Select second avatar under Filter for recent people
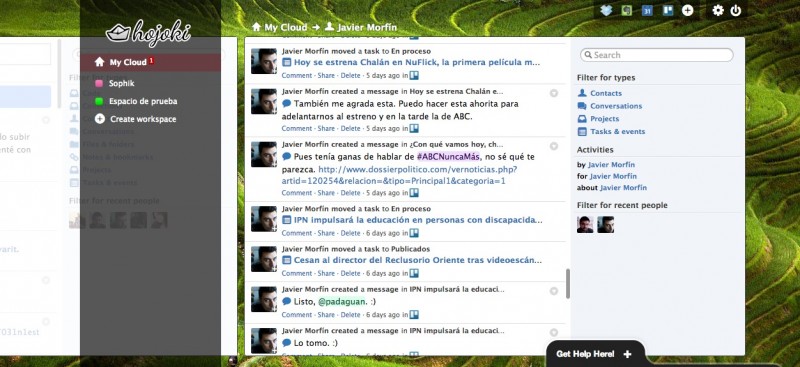This screenshot has width=800, height=367. tap(606, 225)
